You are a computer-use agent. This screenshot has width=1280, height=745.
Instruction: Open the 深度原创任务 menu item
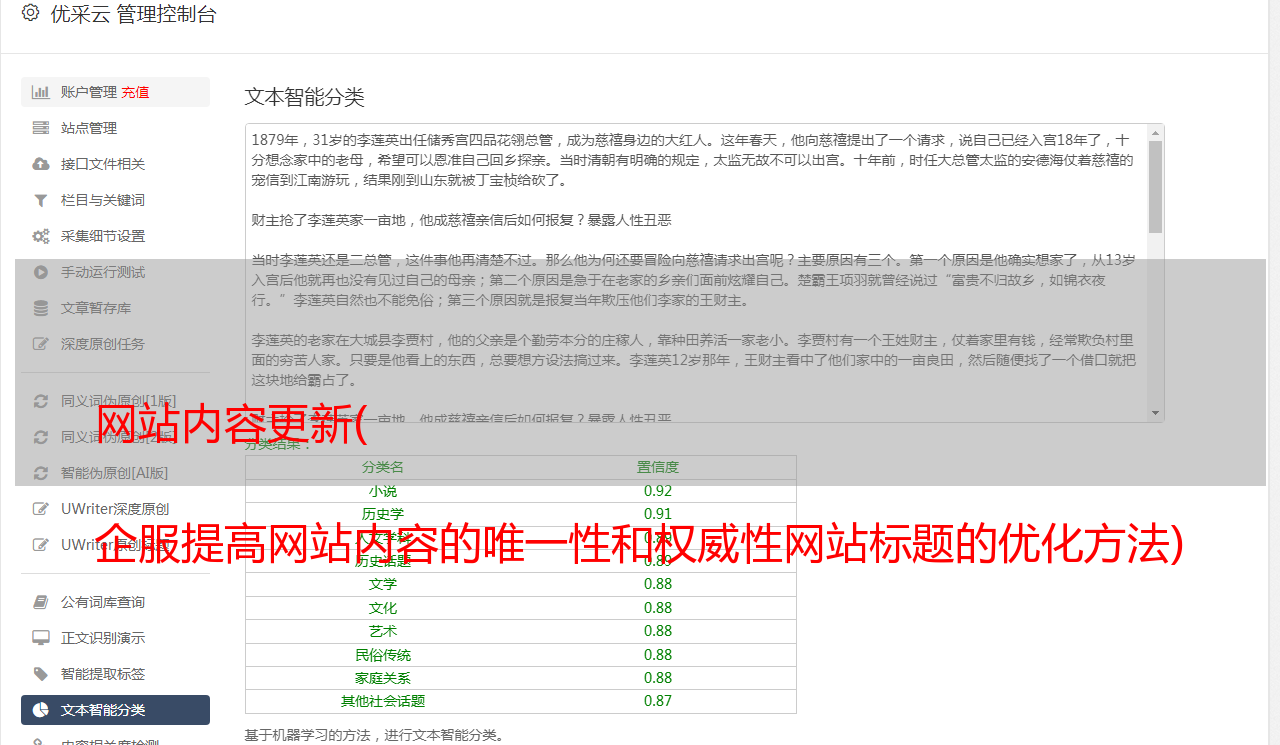(115, 344)
